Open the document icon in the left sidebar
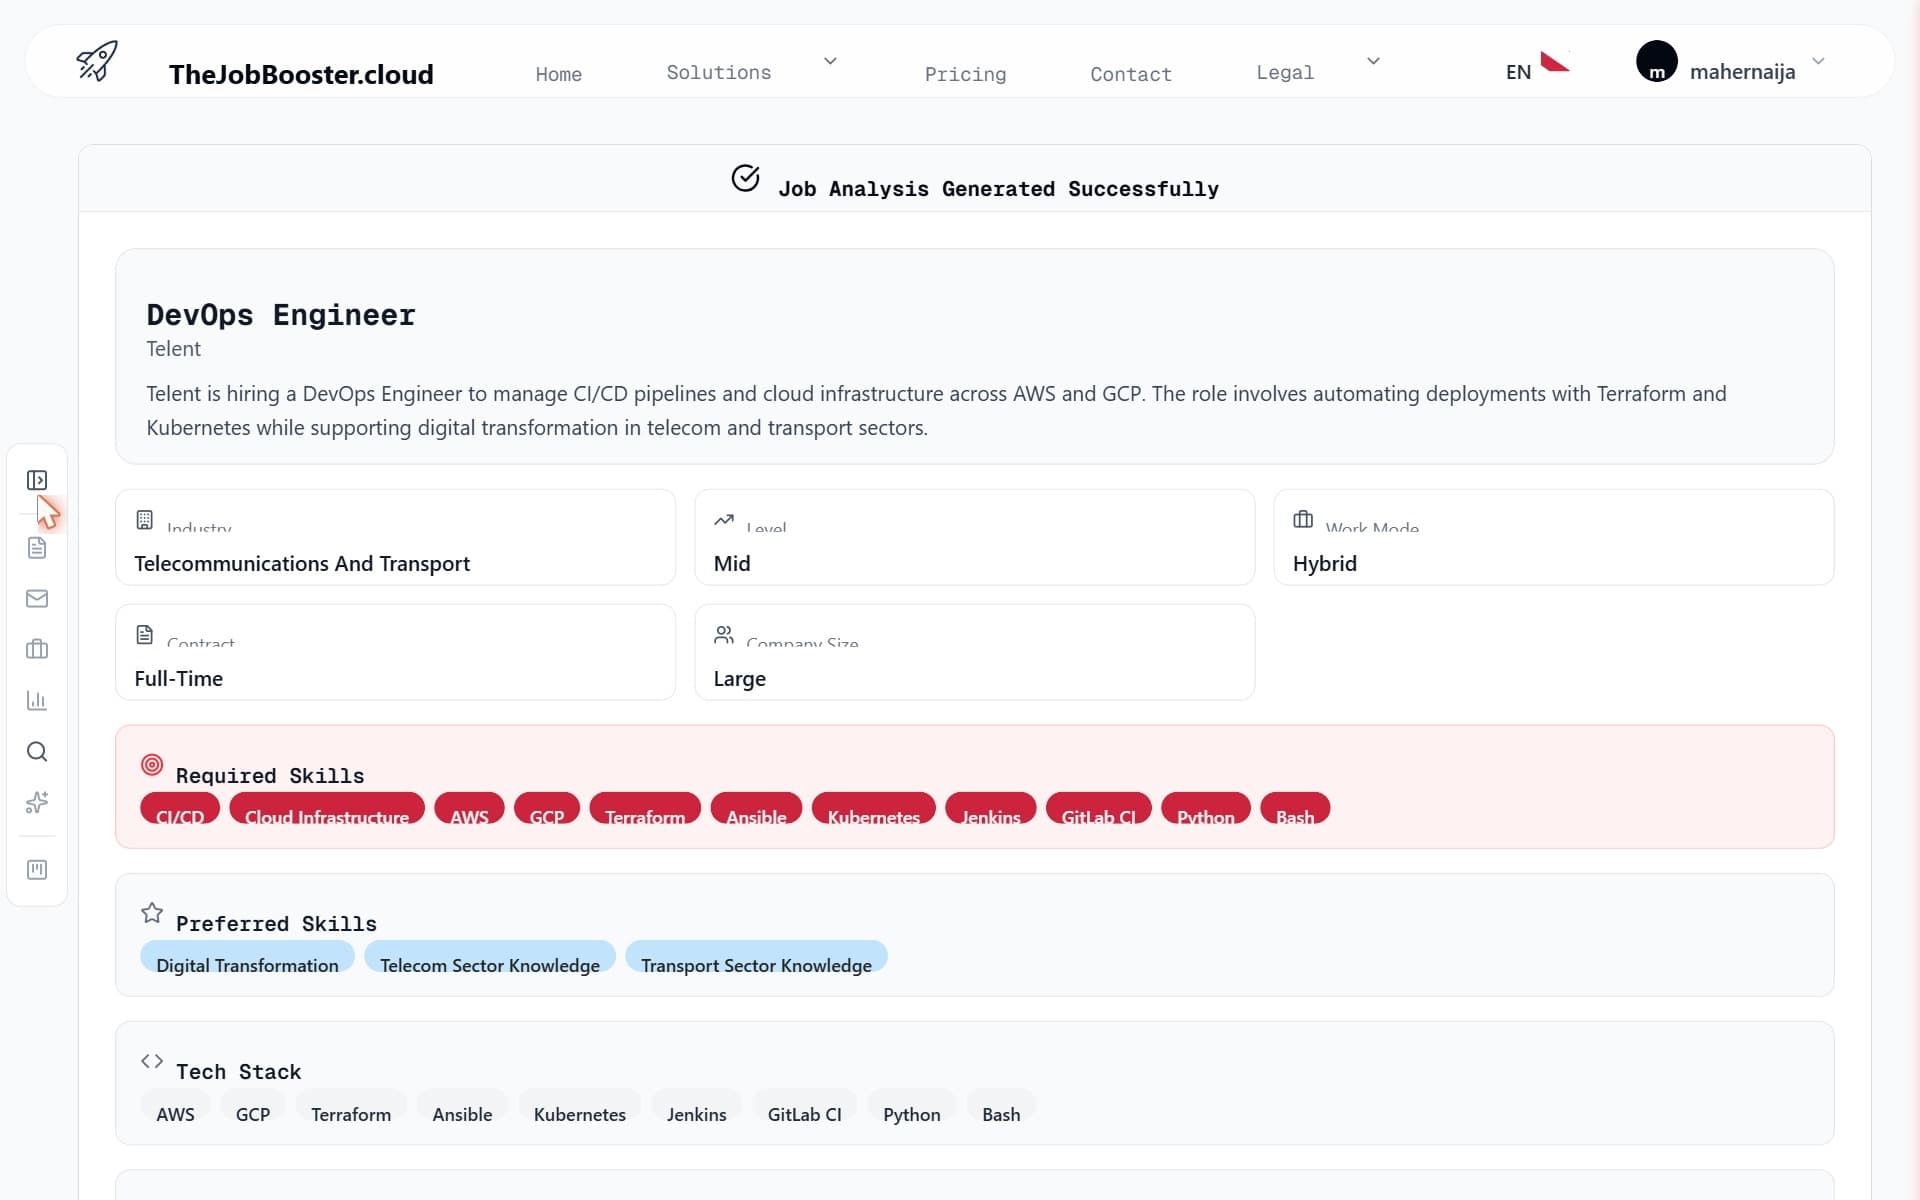1920x1200 pixels. point(37,547)
